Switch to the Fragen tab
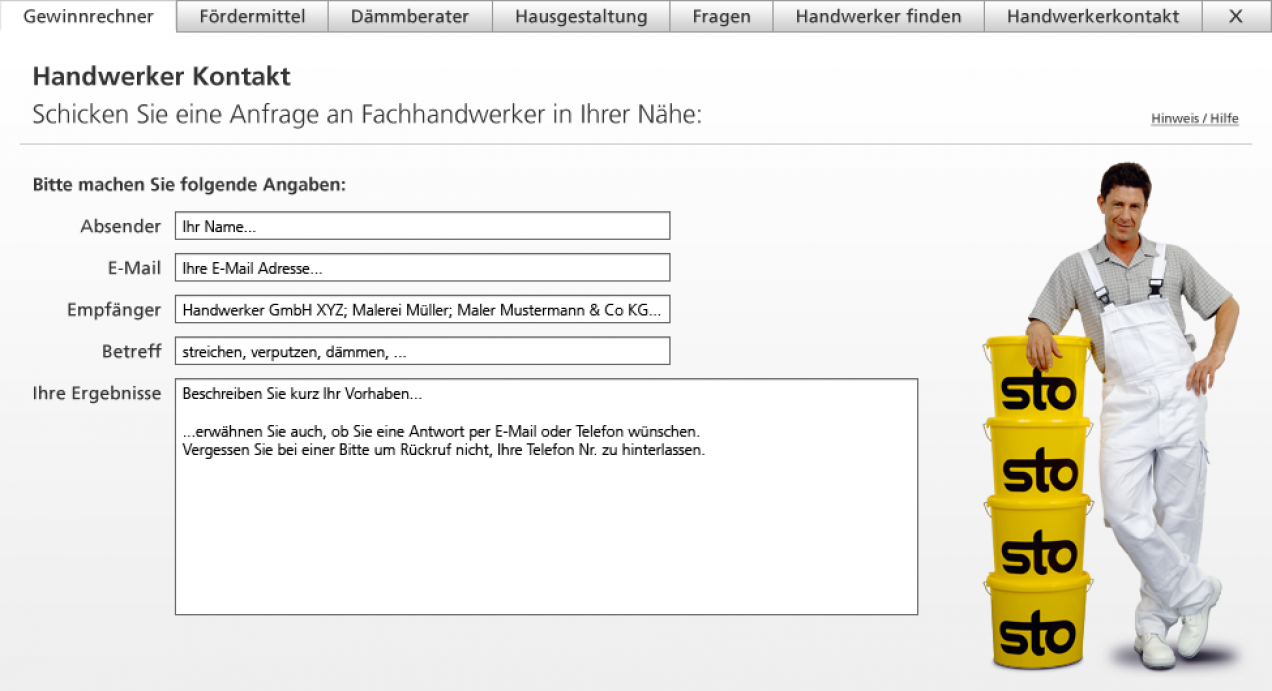This screenshot has height=691, width=1272. click(721, 16)
